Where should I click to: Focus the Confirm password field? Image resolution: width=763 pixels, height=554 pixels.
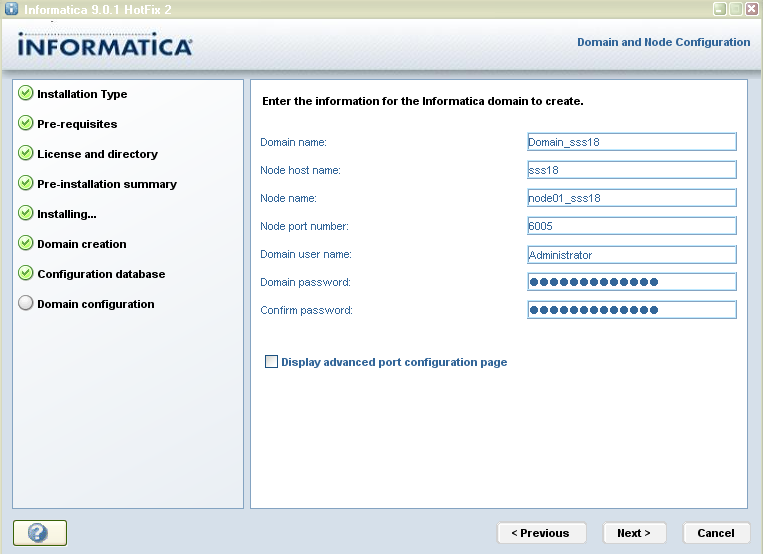(632, 310)
